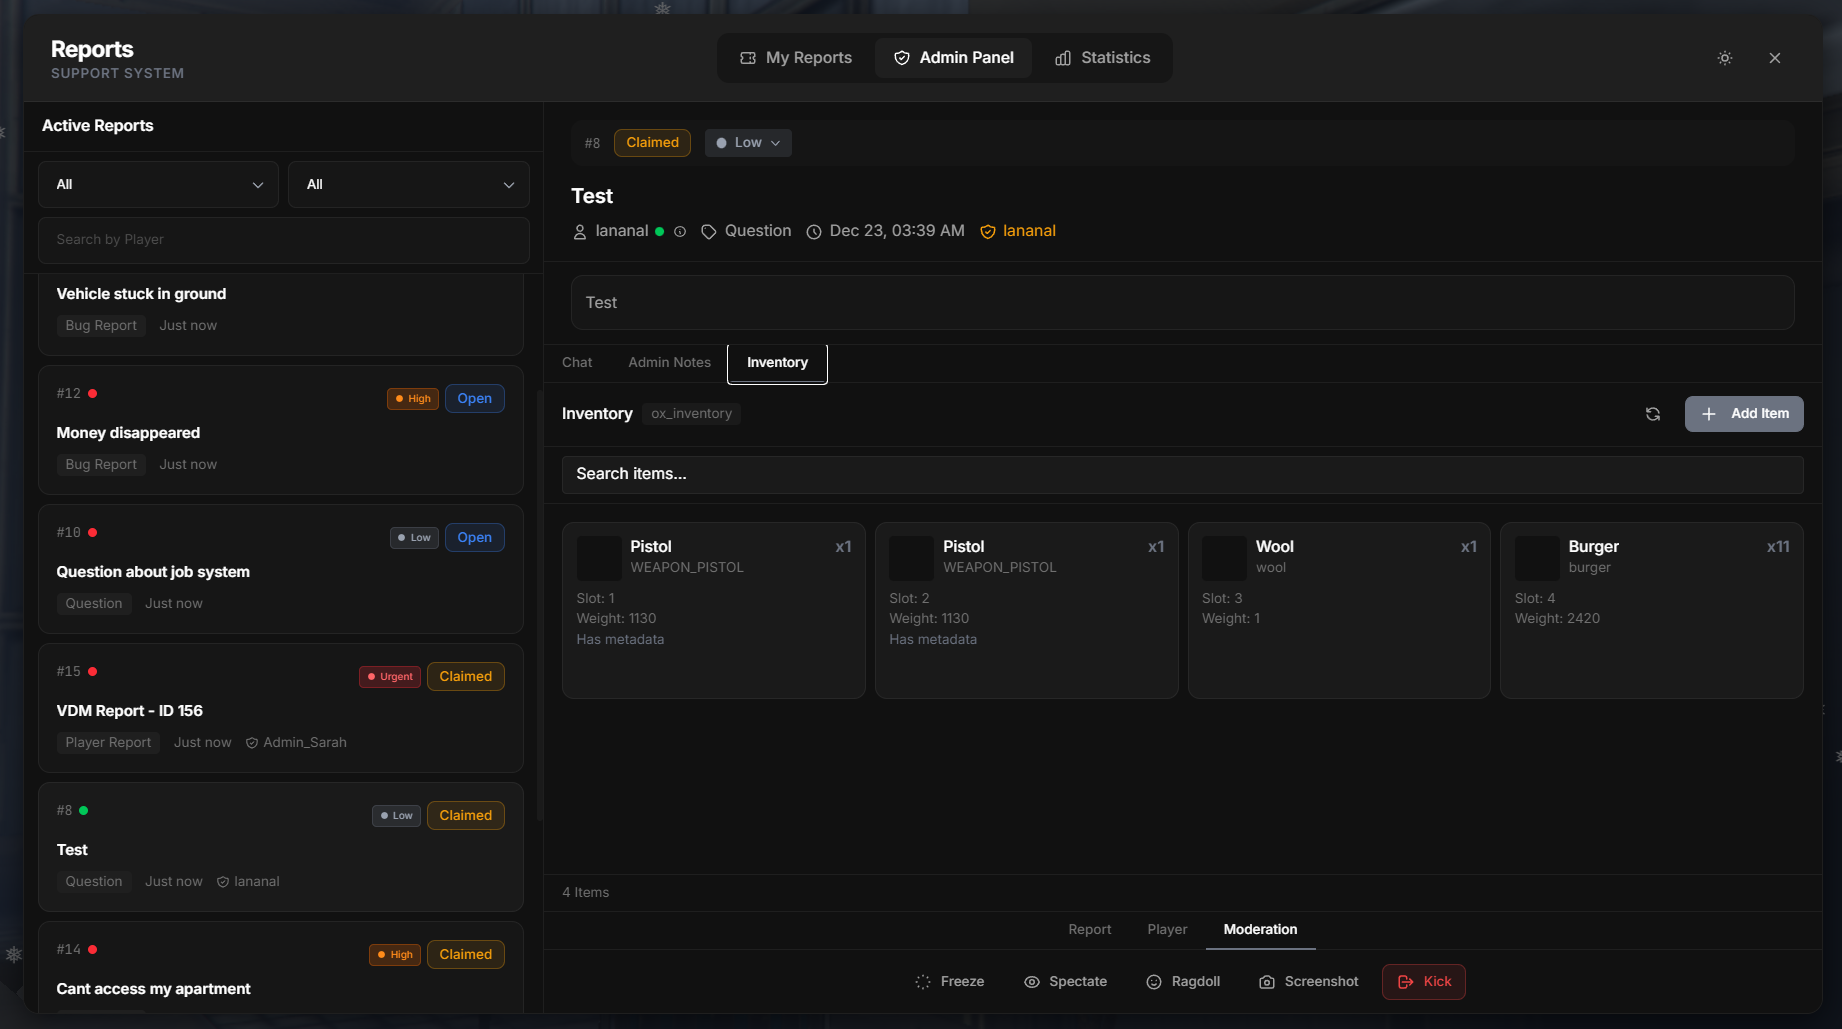Click the Player Report tag on VDM report
This screenshot has height=1029, width=1842.
pyautogui.click(x=108, y=742)
